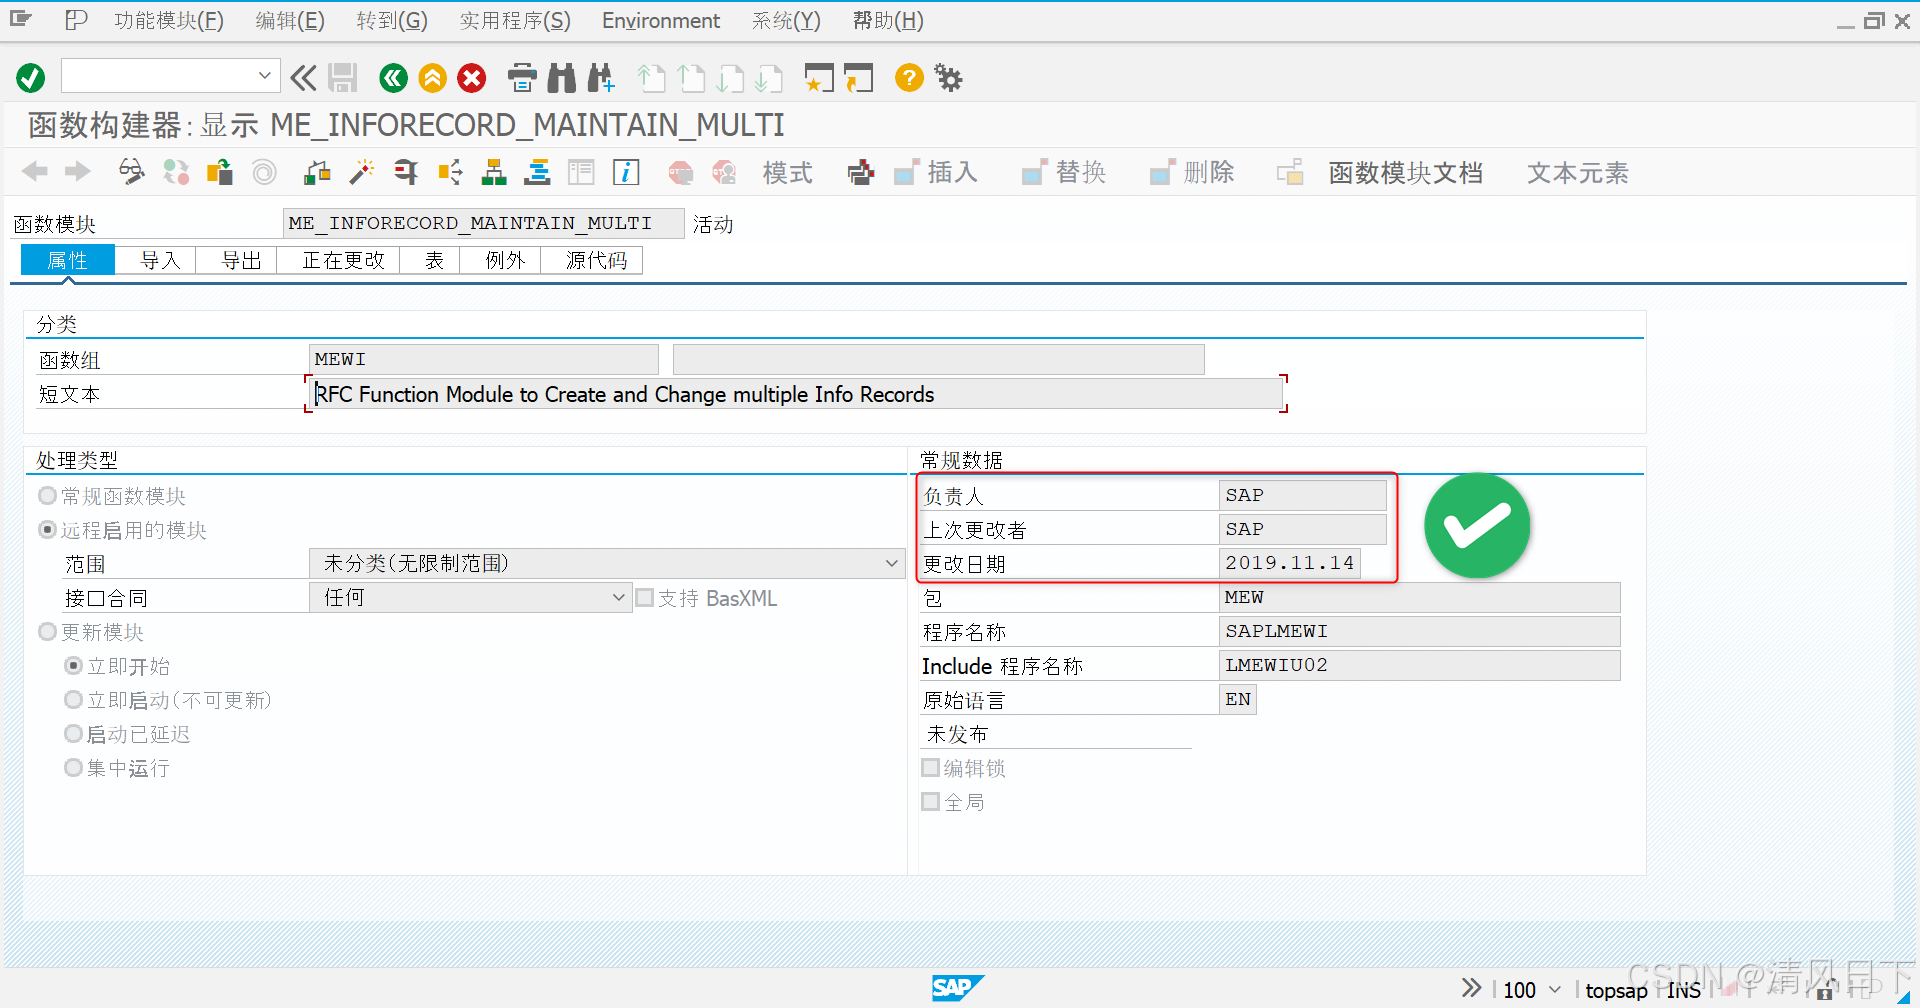Open the command field history dropdown
The height and width of the screenshot is (1008, 1920).
[x=264, y=75]
